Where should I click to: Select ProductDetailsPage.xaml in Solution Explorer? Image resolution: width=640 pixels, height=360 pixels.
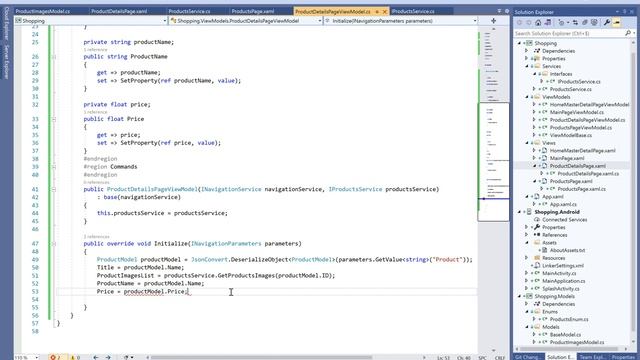click(577, 166)
